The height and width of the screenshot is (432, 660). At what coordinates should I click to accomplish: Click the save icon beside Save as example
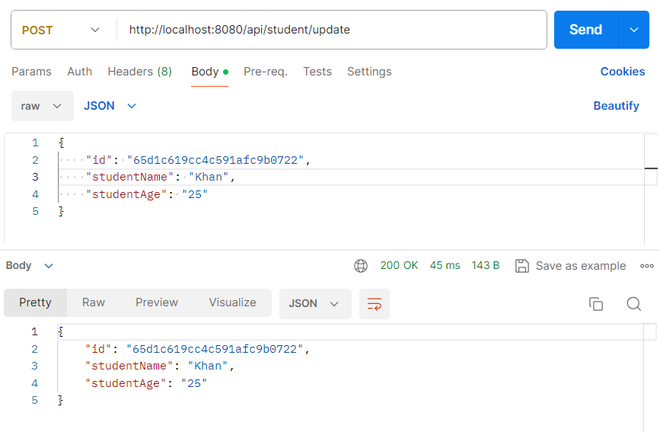pyautogui.click(x=522, y=266)
